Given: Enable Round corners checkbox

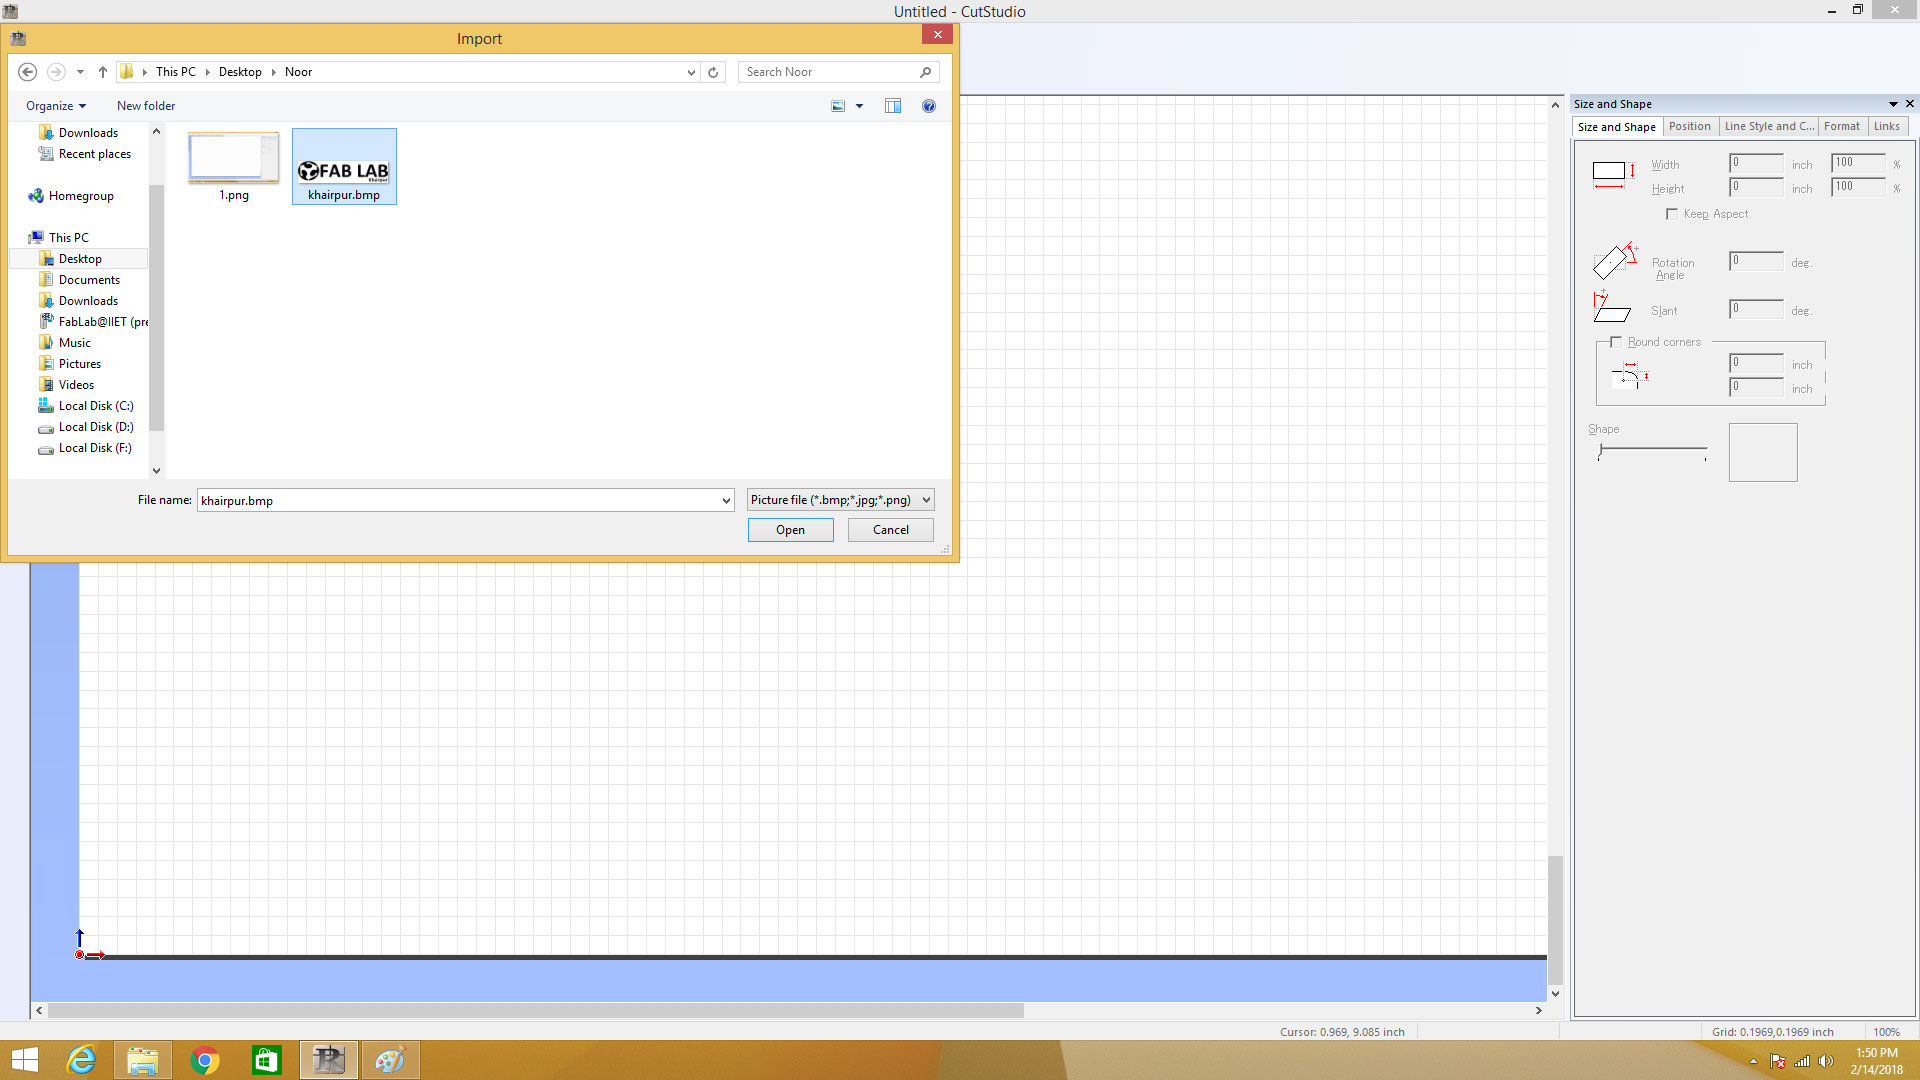Looking at the screenshot, I should click(x=1616, y=342).
